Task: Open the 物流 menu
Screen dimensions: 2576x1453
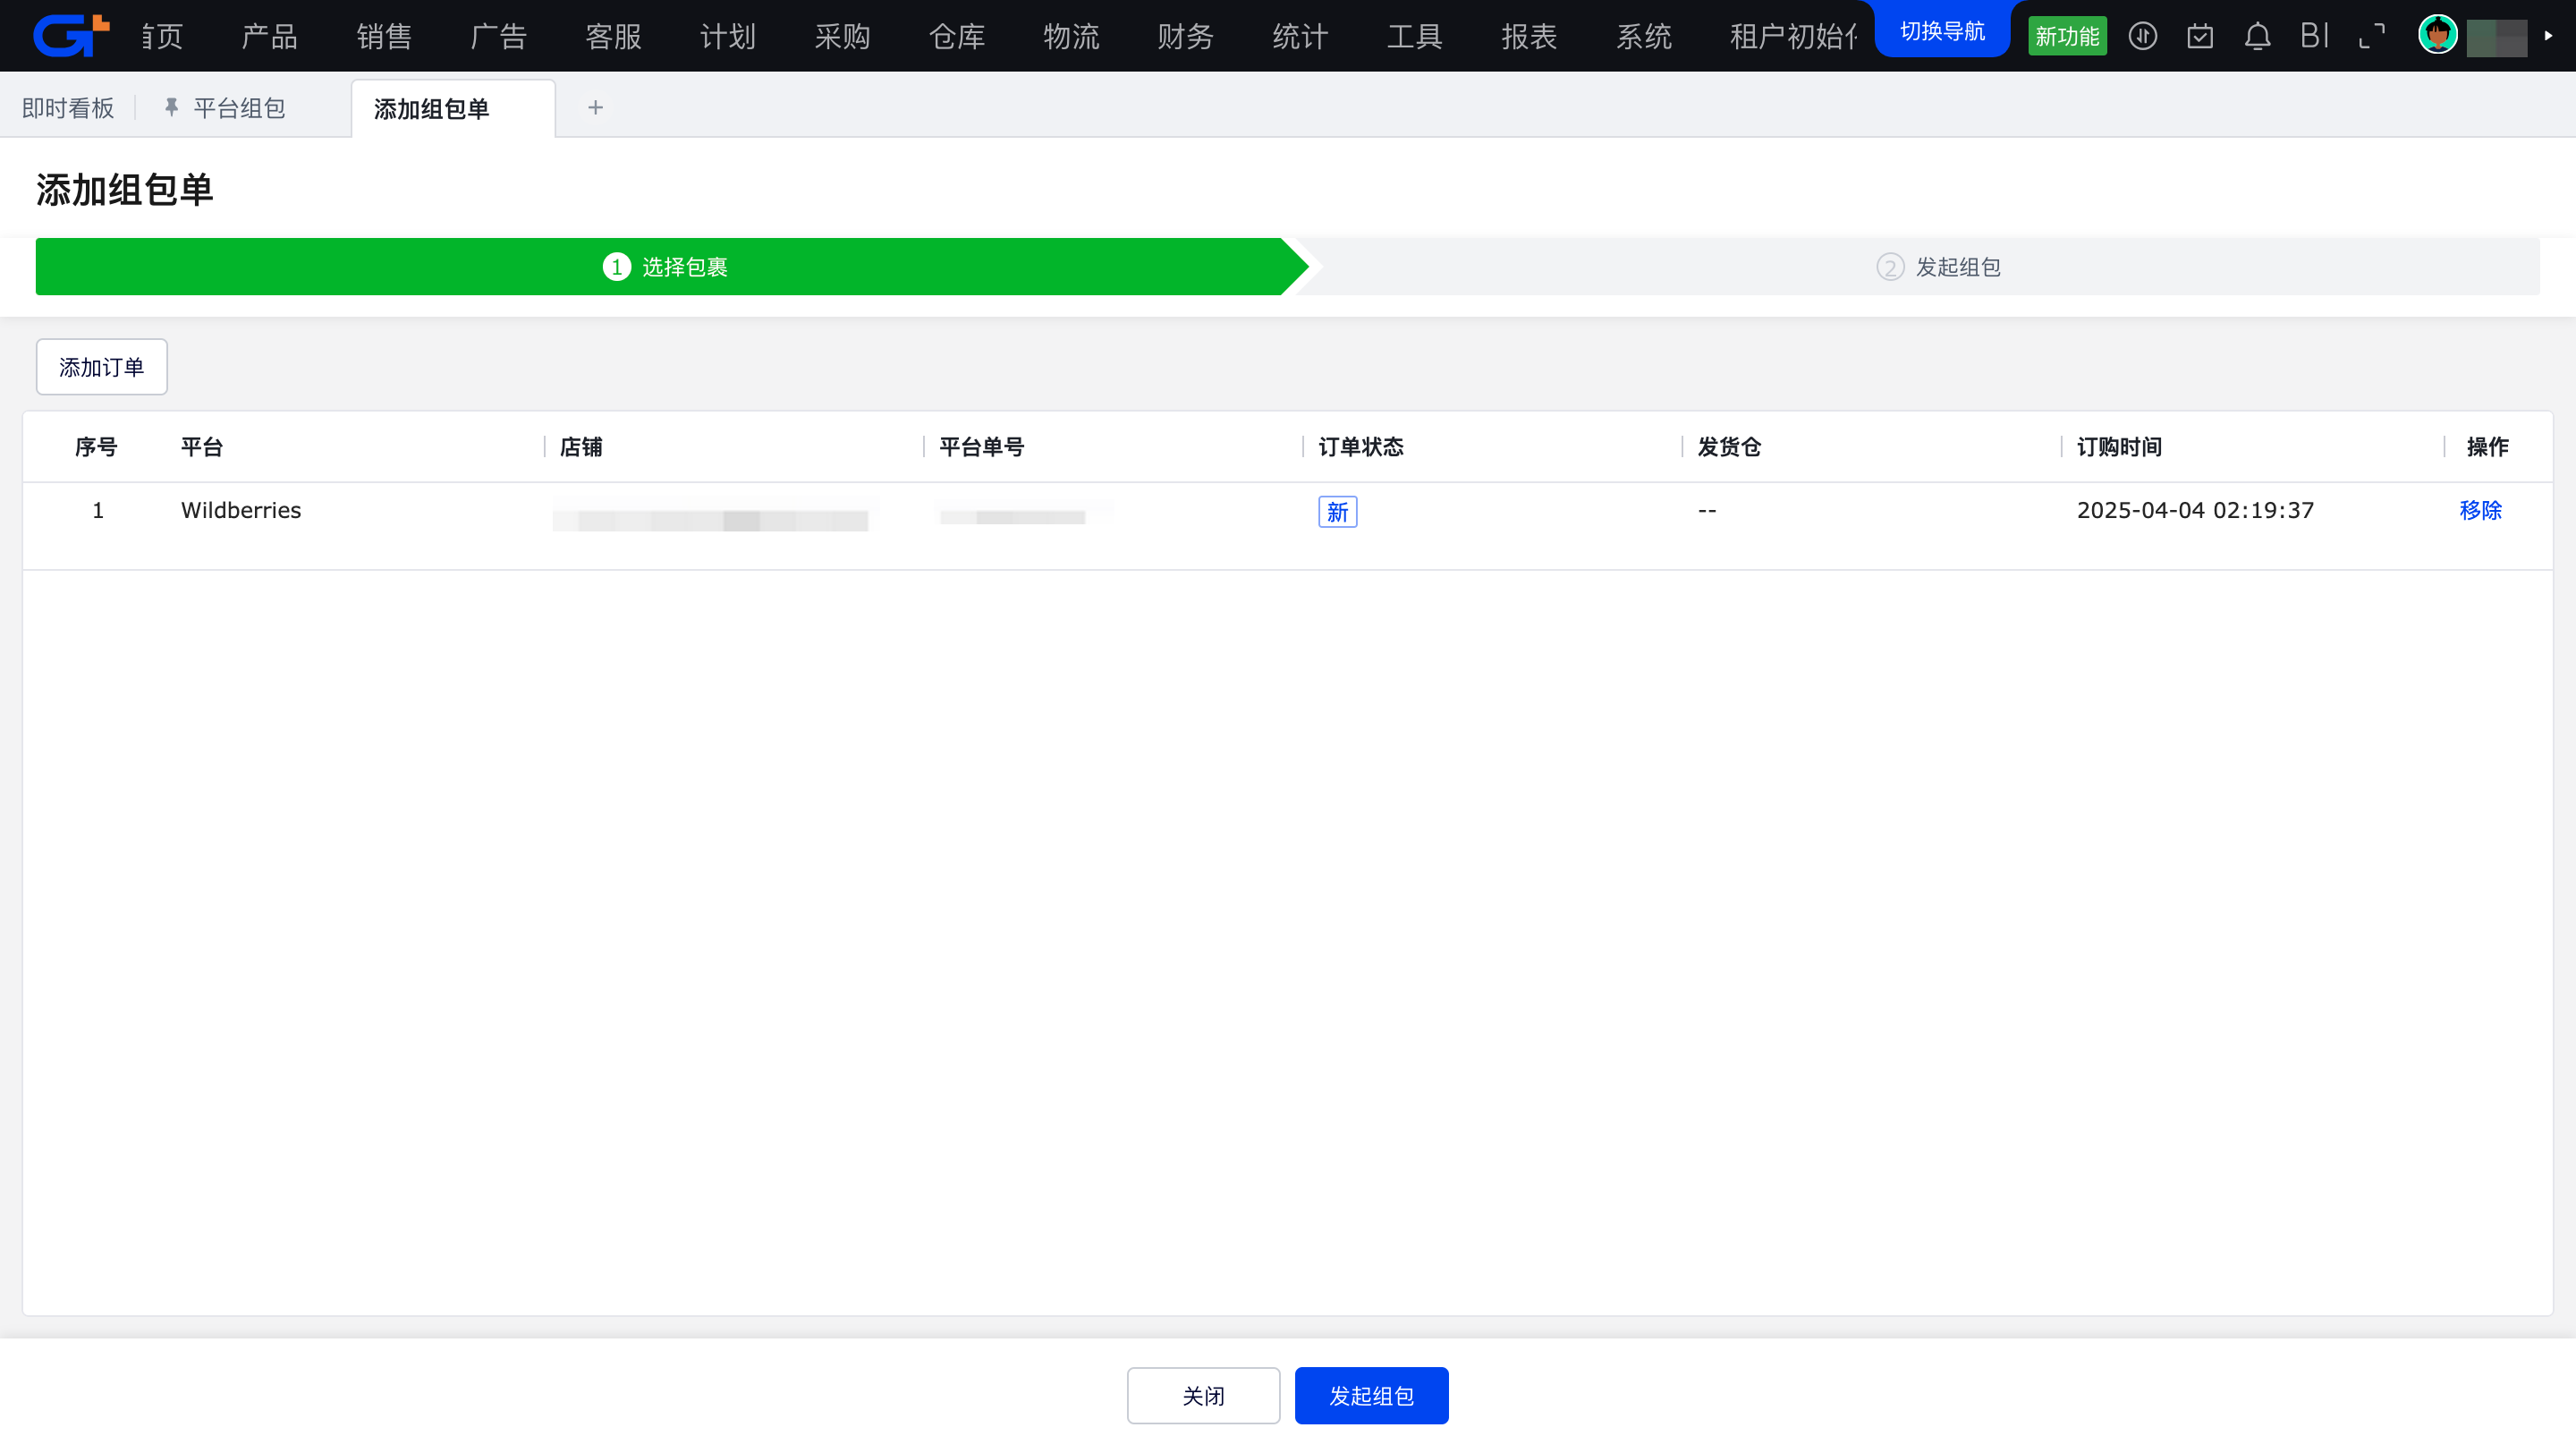Action: click(x=1071, y=36)
